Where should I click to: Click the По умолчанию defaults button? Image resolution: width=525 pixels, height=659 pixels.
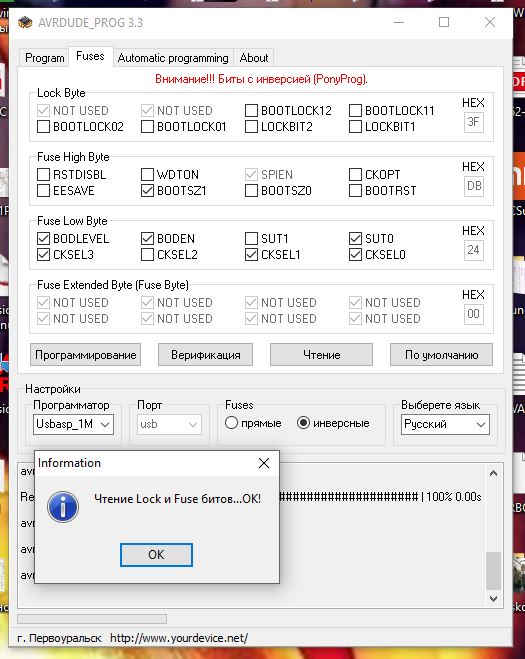tap(441, 355)
